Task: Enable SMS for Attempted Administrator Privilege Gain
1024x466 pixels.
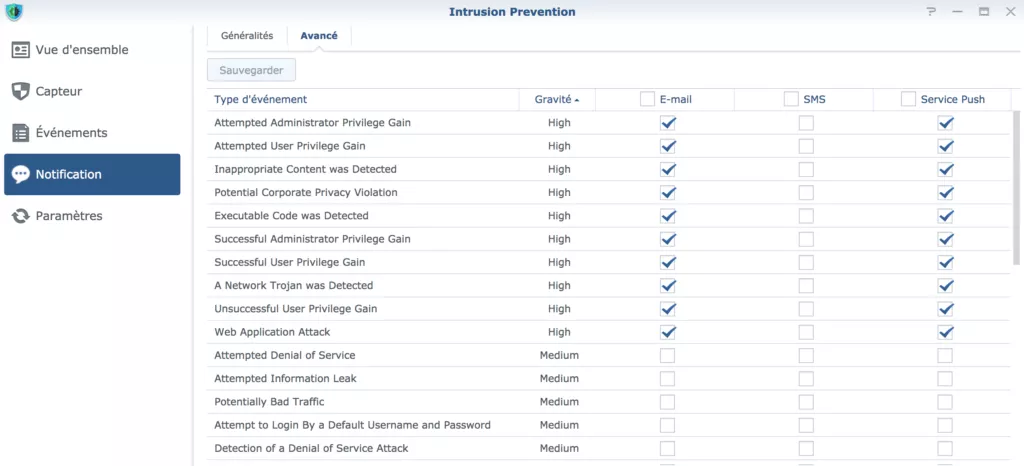Action: point(807,123)
